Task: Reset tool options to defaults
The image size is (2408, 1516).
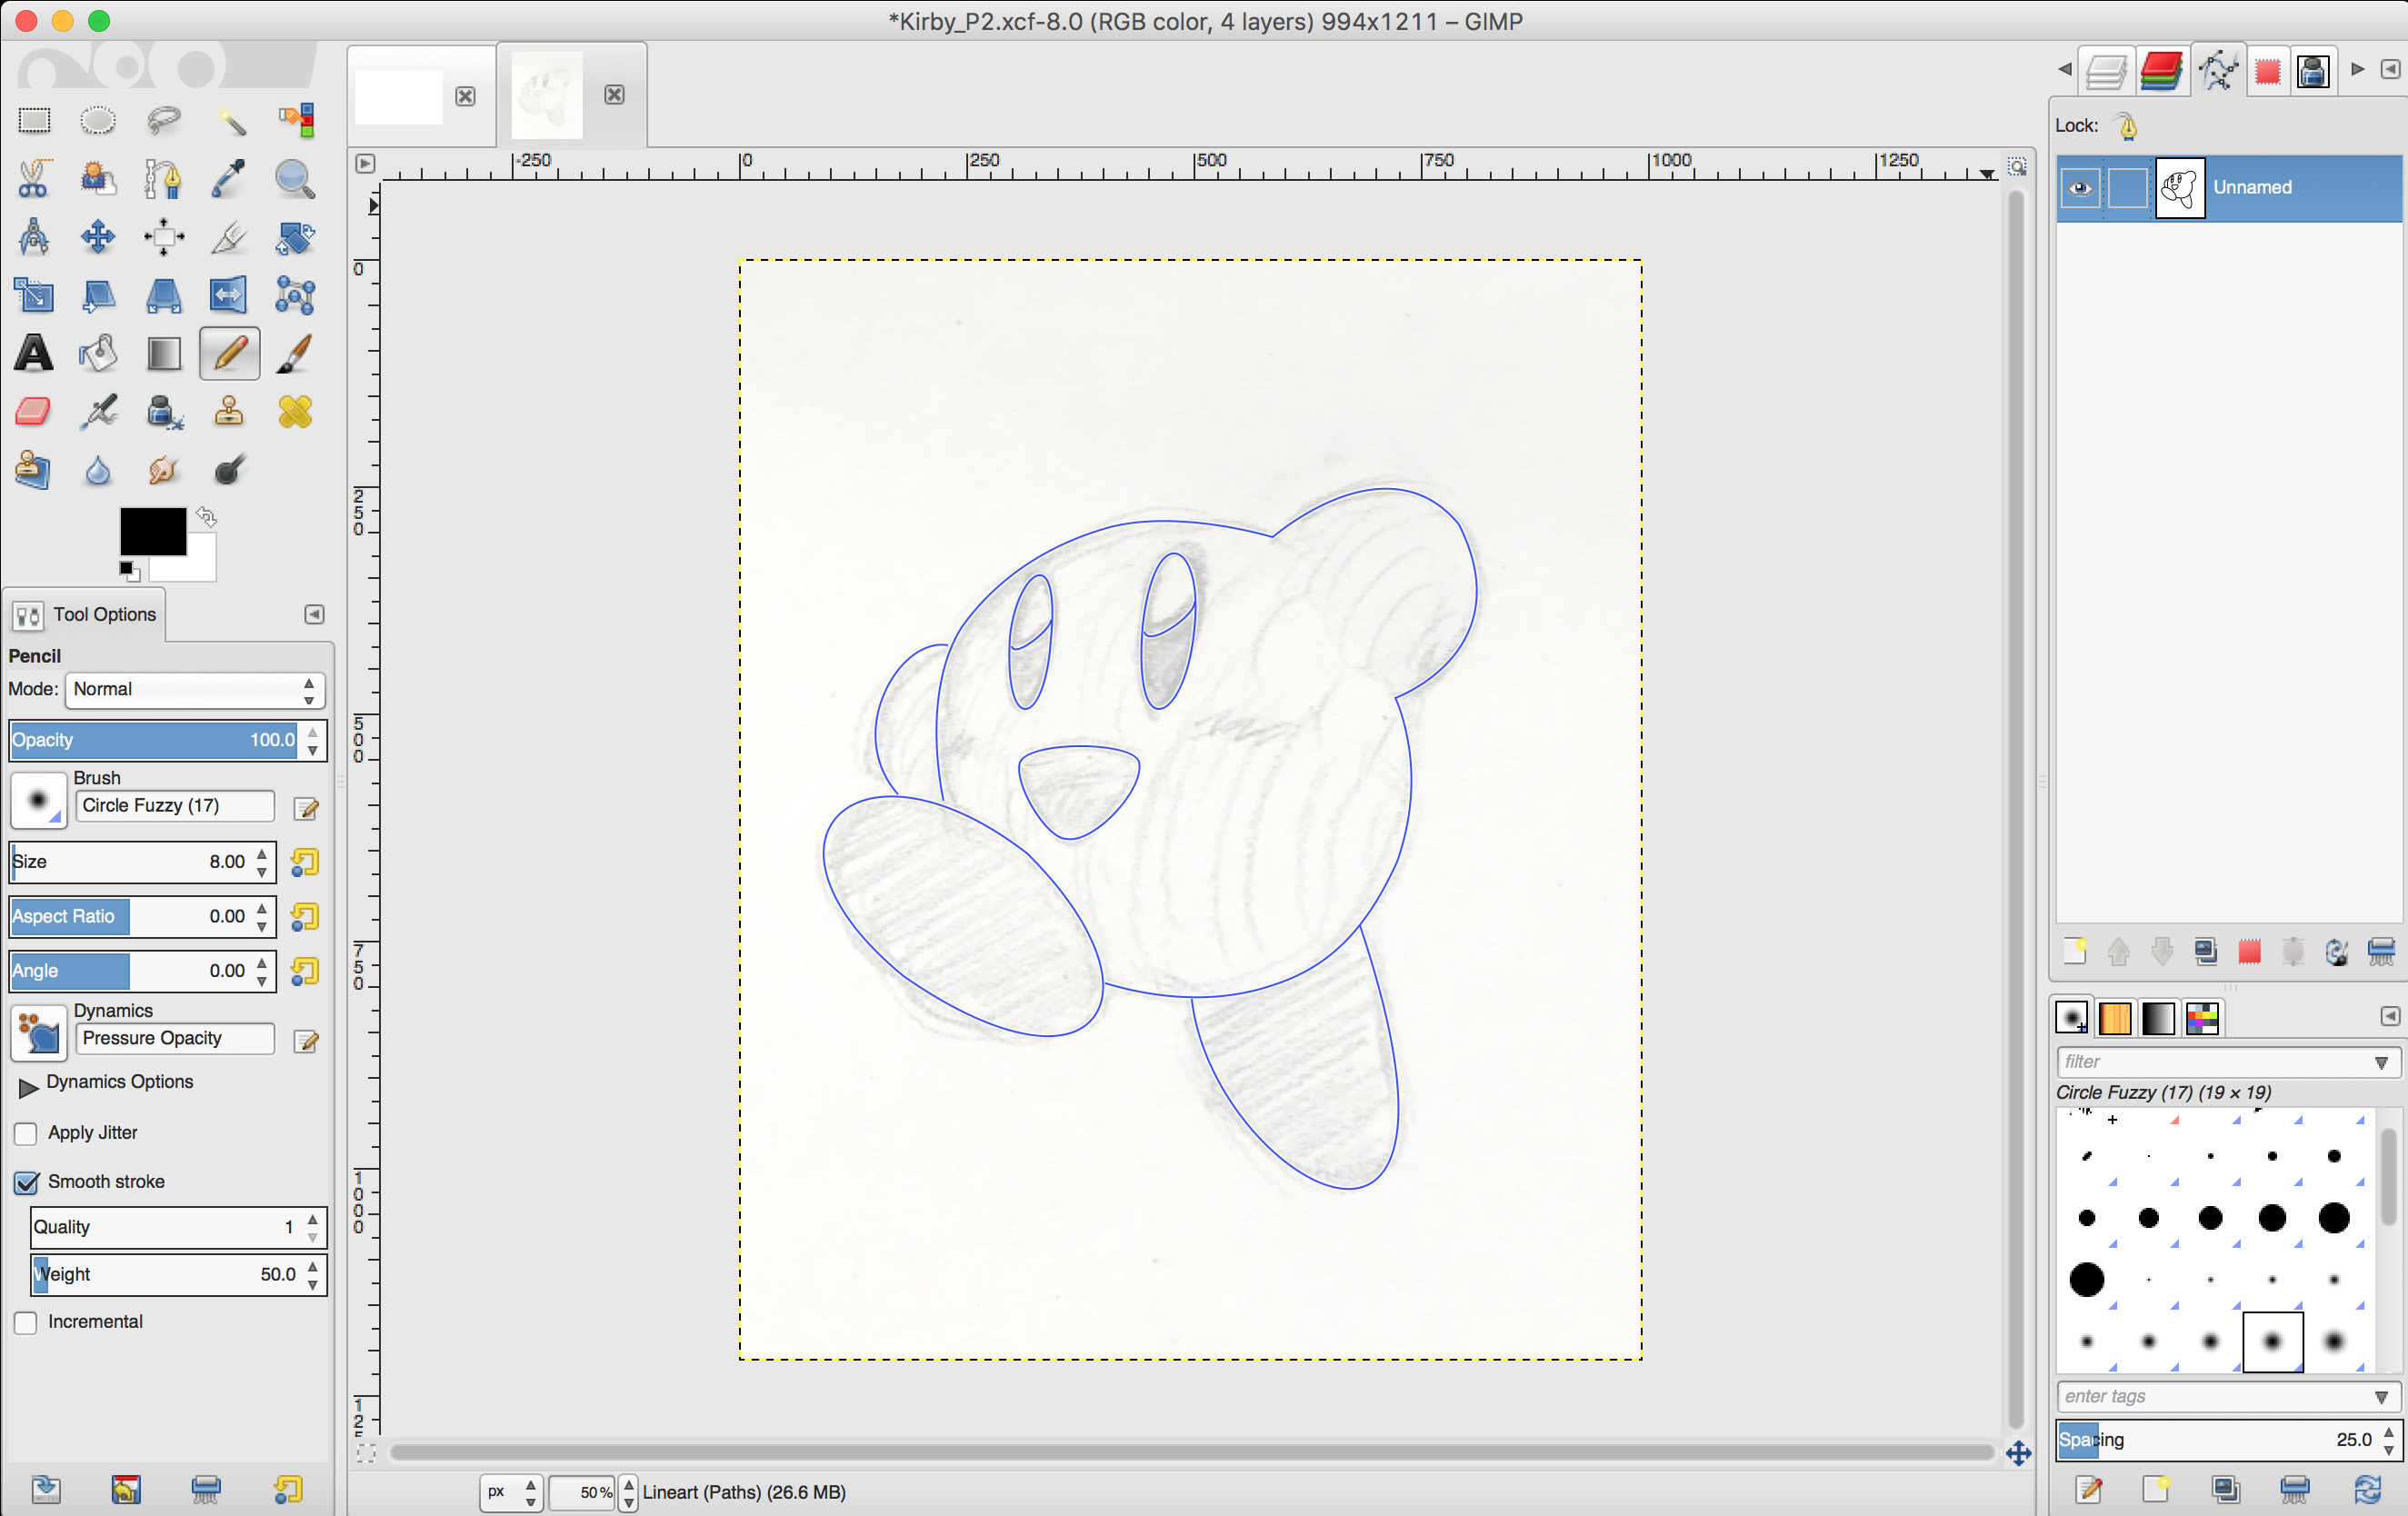Action: [288, 1490]
